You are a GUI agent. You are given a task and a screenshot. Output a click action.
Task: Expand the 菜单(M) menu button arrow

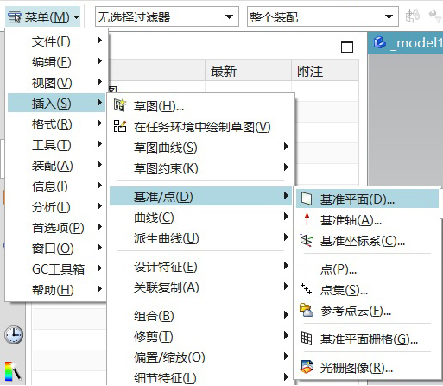point(77,17)
